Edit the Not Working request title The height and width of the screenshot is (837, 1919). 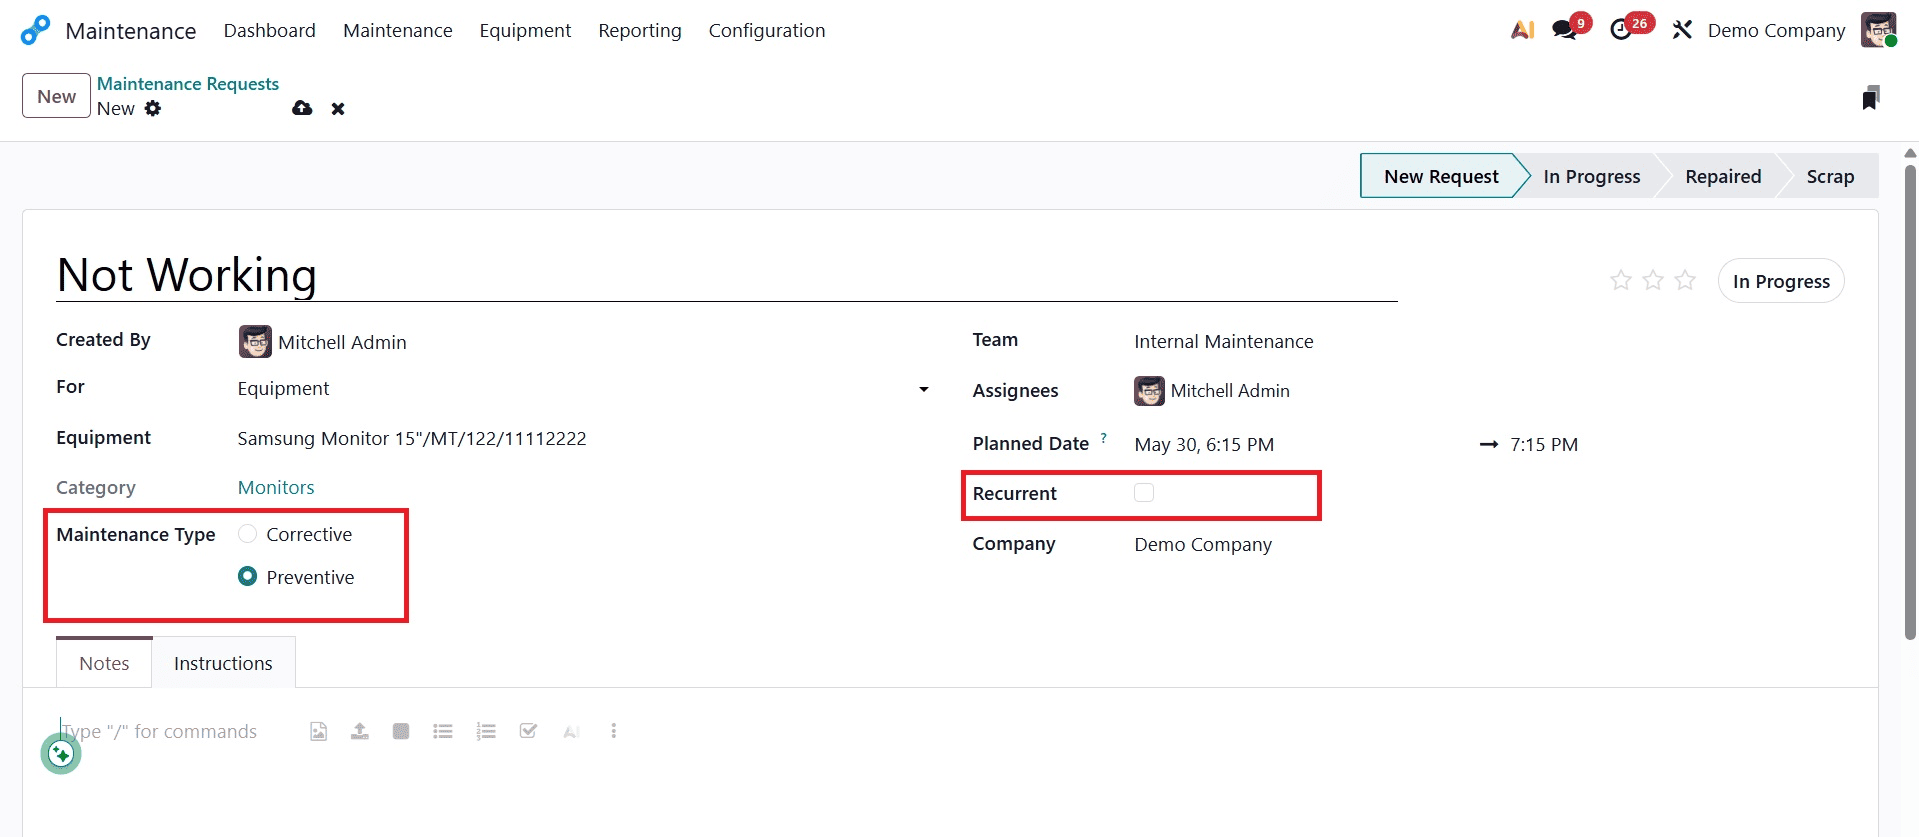click(727, 275)
